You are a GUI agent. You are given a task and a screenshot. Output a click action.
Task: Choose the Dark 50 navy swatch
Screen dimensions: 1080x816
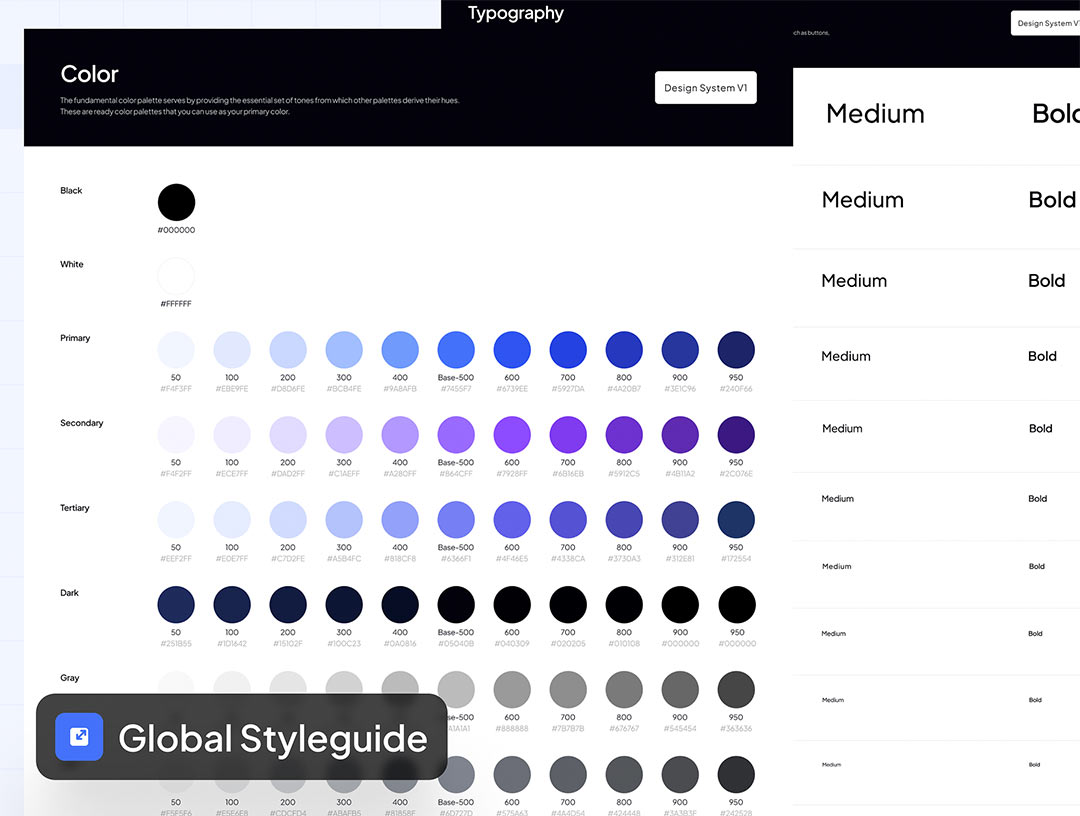[176, 605]
